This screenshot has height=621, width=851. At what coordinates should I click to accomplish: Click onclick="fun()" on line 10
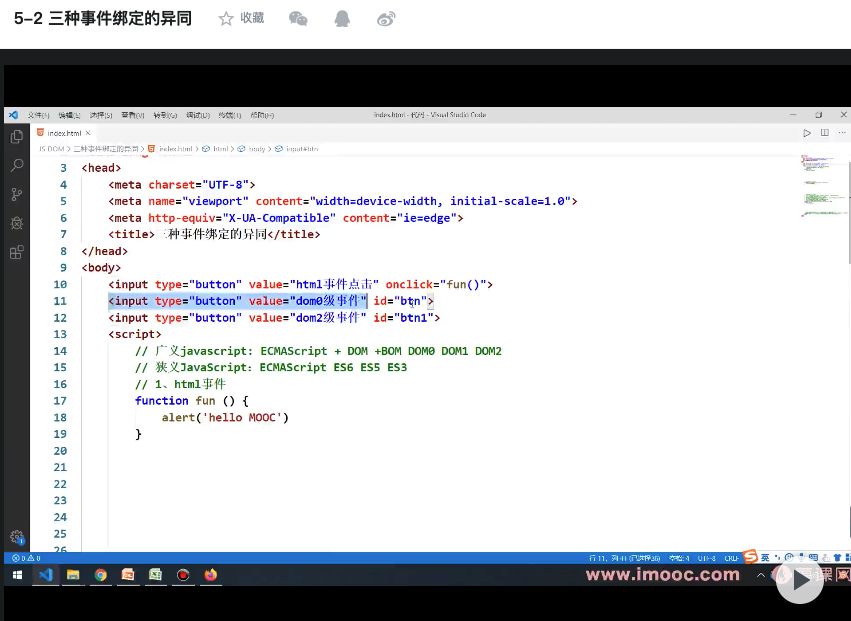[x=436, y=284]
